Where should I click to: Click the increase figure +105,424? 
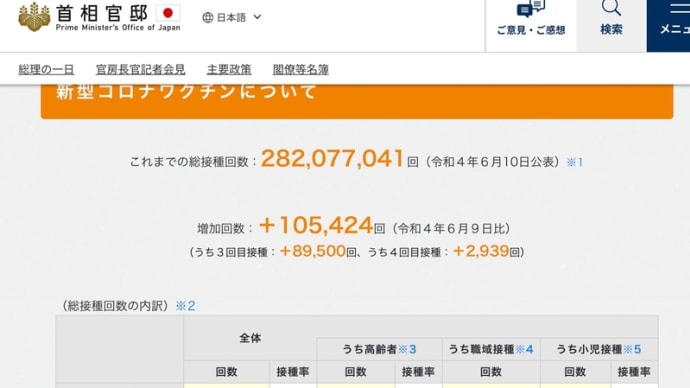(x=316, y=225)
